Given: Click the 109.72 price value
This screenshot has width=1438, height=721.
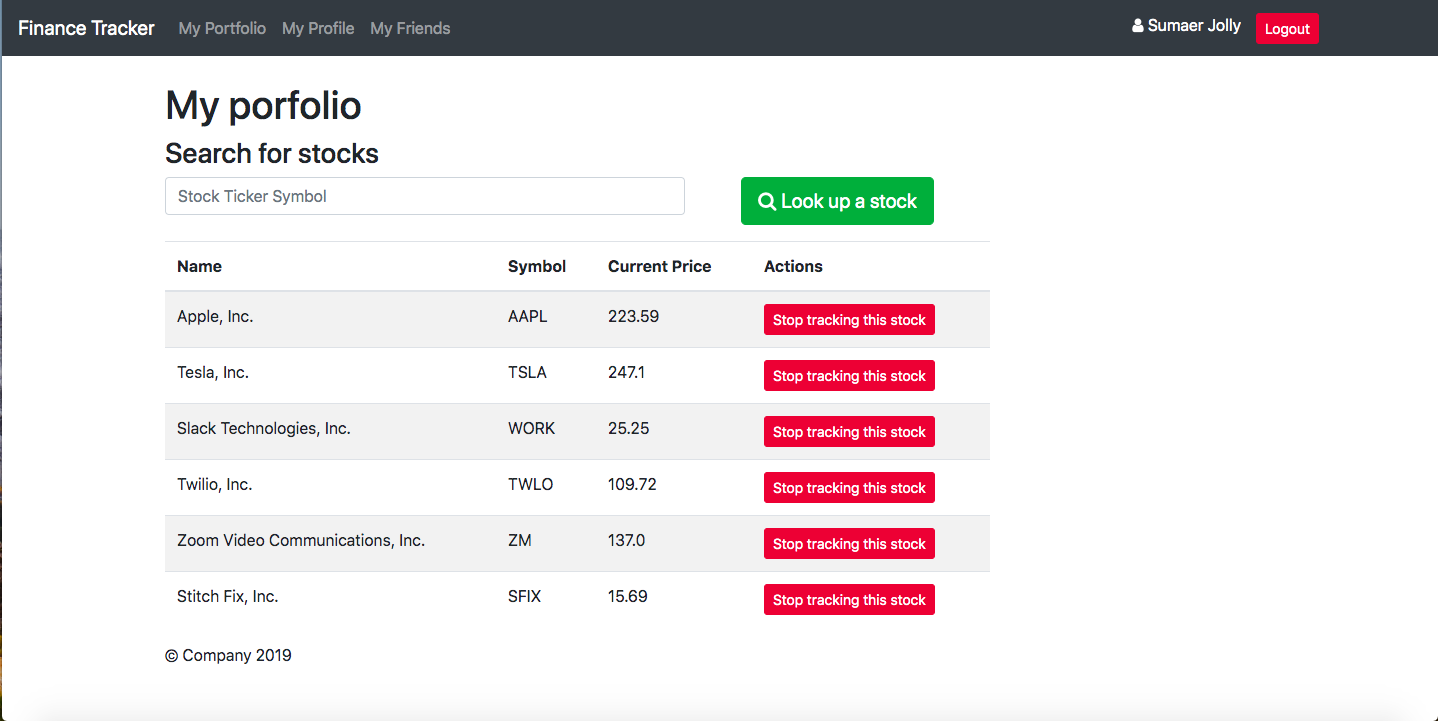Looking at the screenshot, I should (632, 484).
